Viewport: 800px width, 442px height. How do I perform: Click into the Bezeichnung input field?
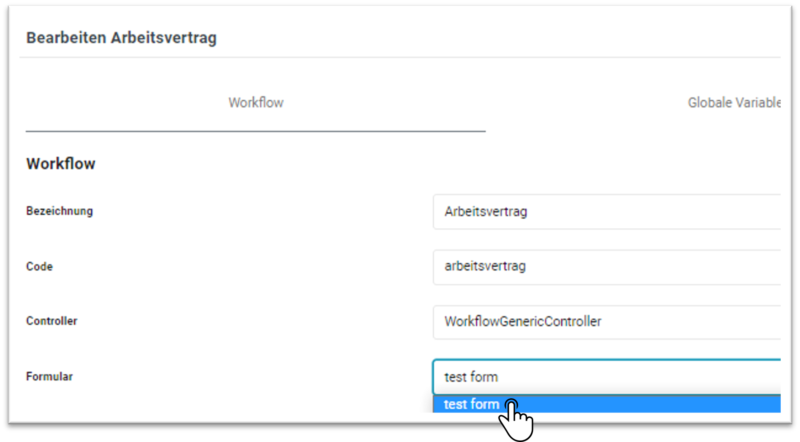point(607,211)
